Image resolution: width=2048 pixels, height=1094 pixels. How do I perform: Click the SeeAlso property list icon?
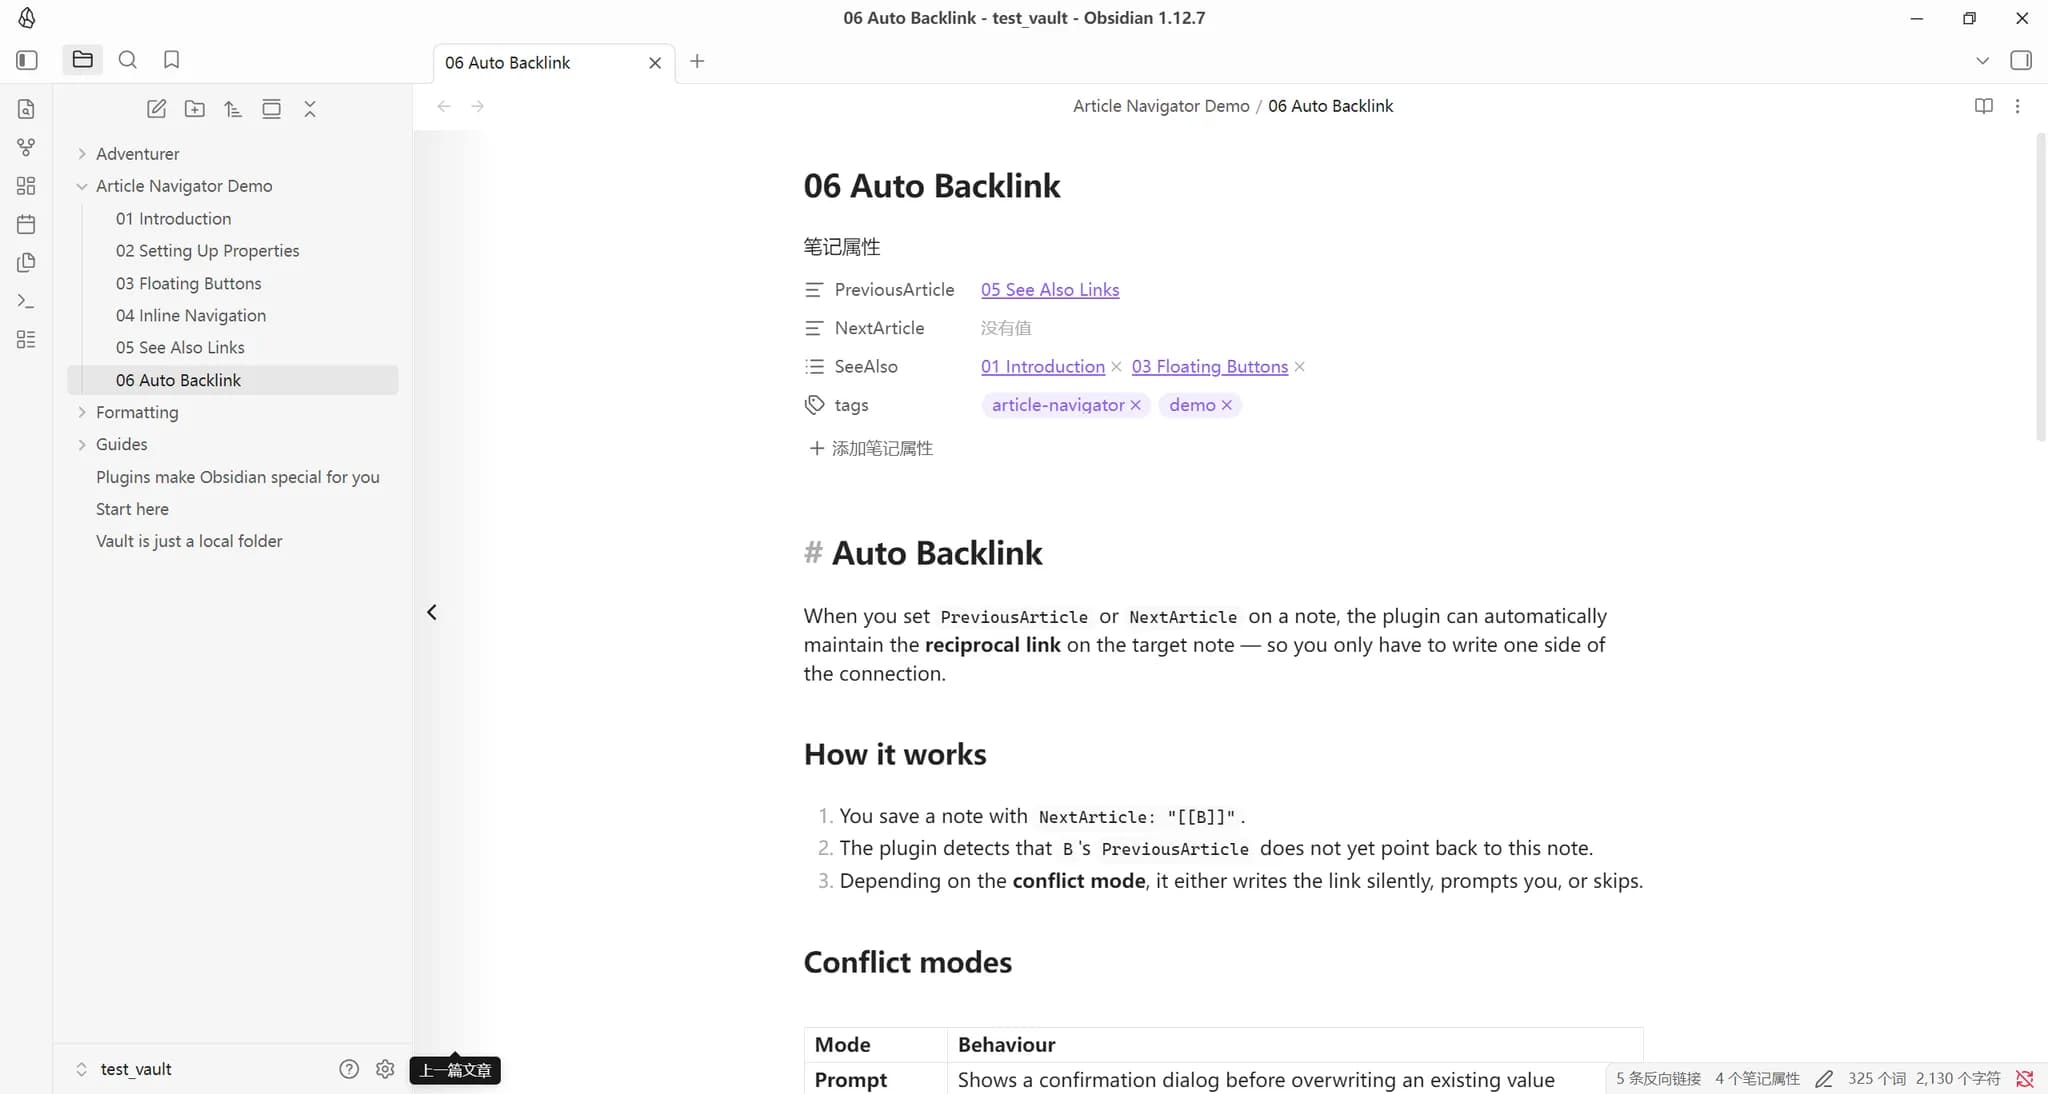click(814, 367)
